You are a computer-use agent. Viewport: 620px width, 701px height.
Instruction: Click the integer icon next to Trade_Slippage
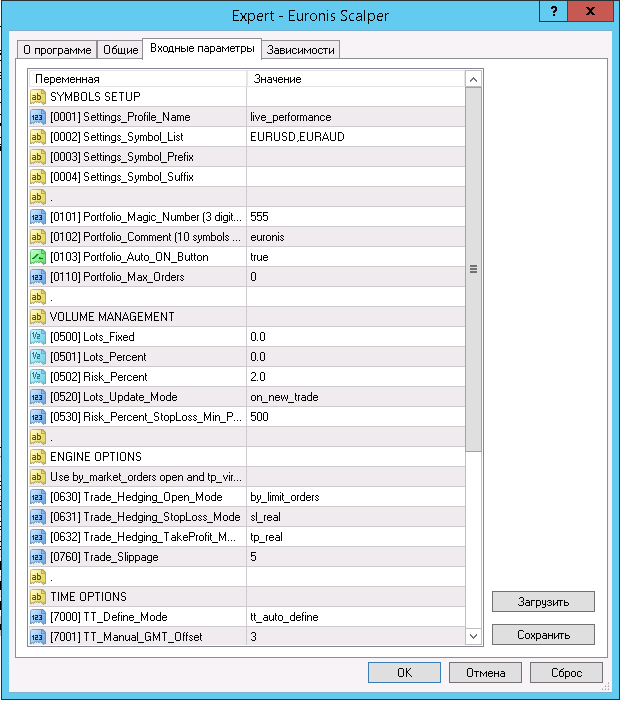click(38, 557)
